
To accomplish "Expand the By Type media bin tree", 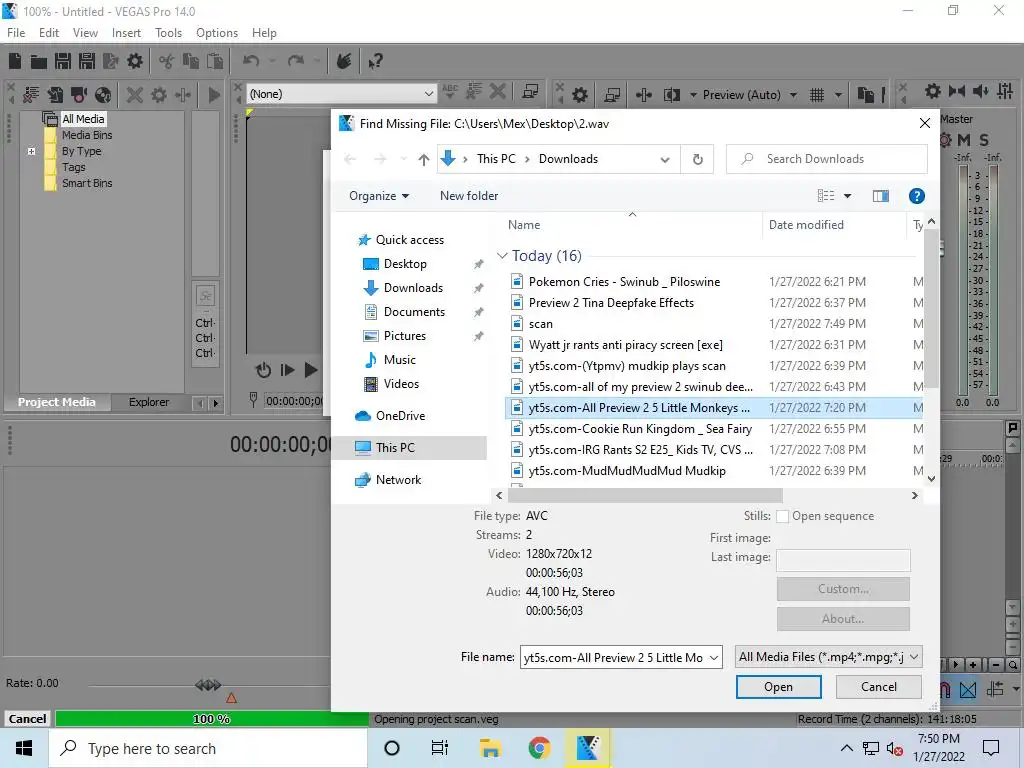I will [x=31, y=152].
